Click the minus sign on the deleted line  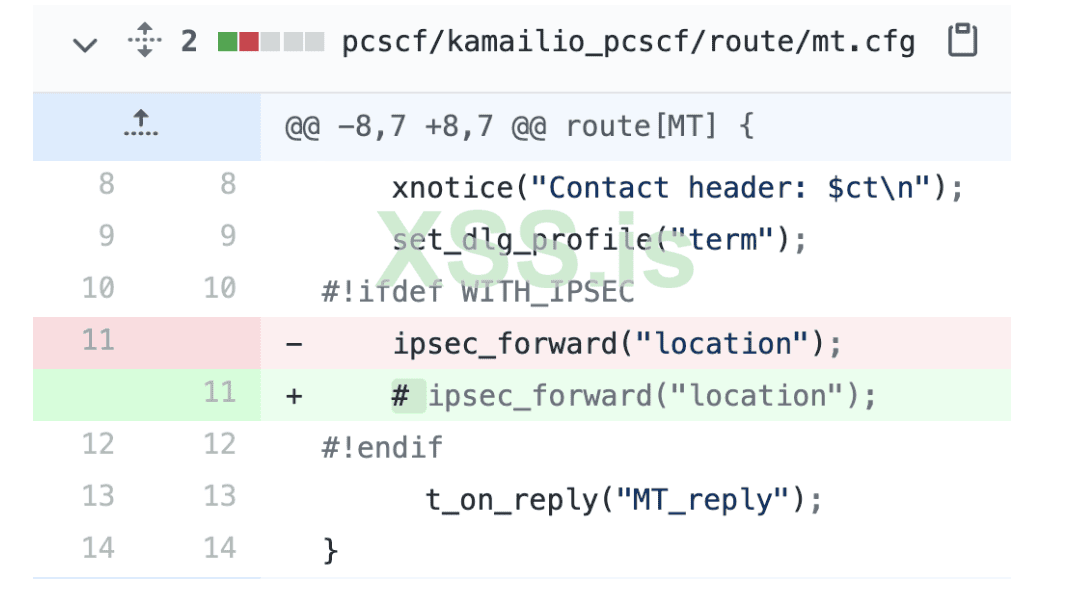(294, 344)
